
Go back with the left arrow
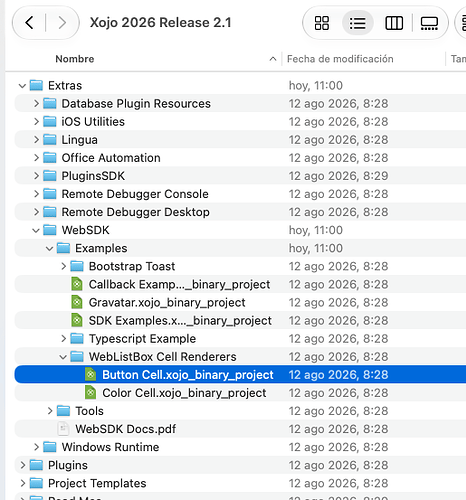click(29, 23)
